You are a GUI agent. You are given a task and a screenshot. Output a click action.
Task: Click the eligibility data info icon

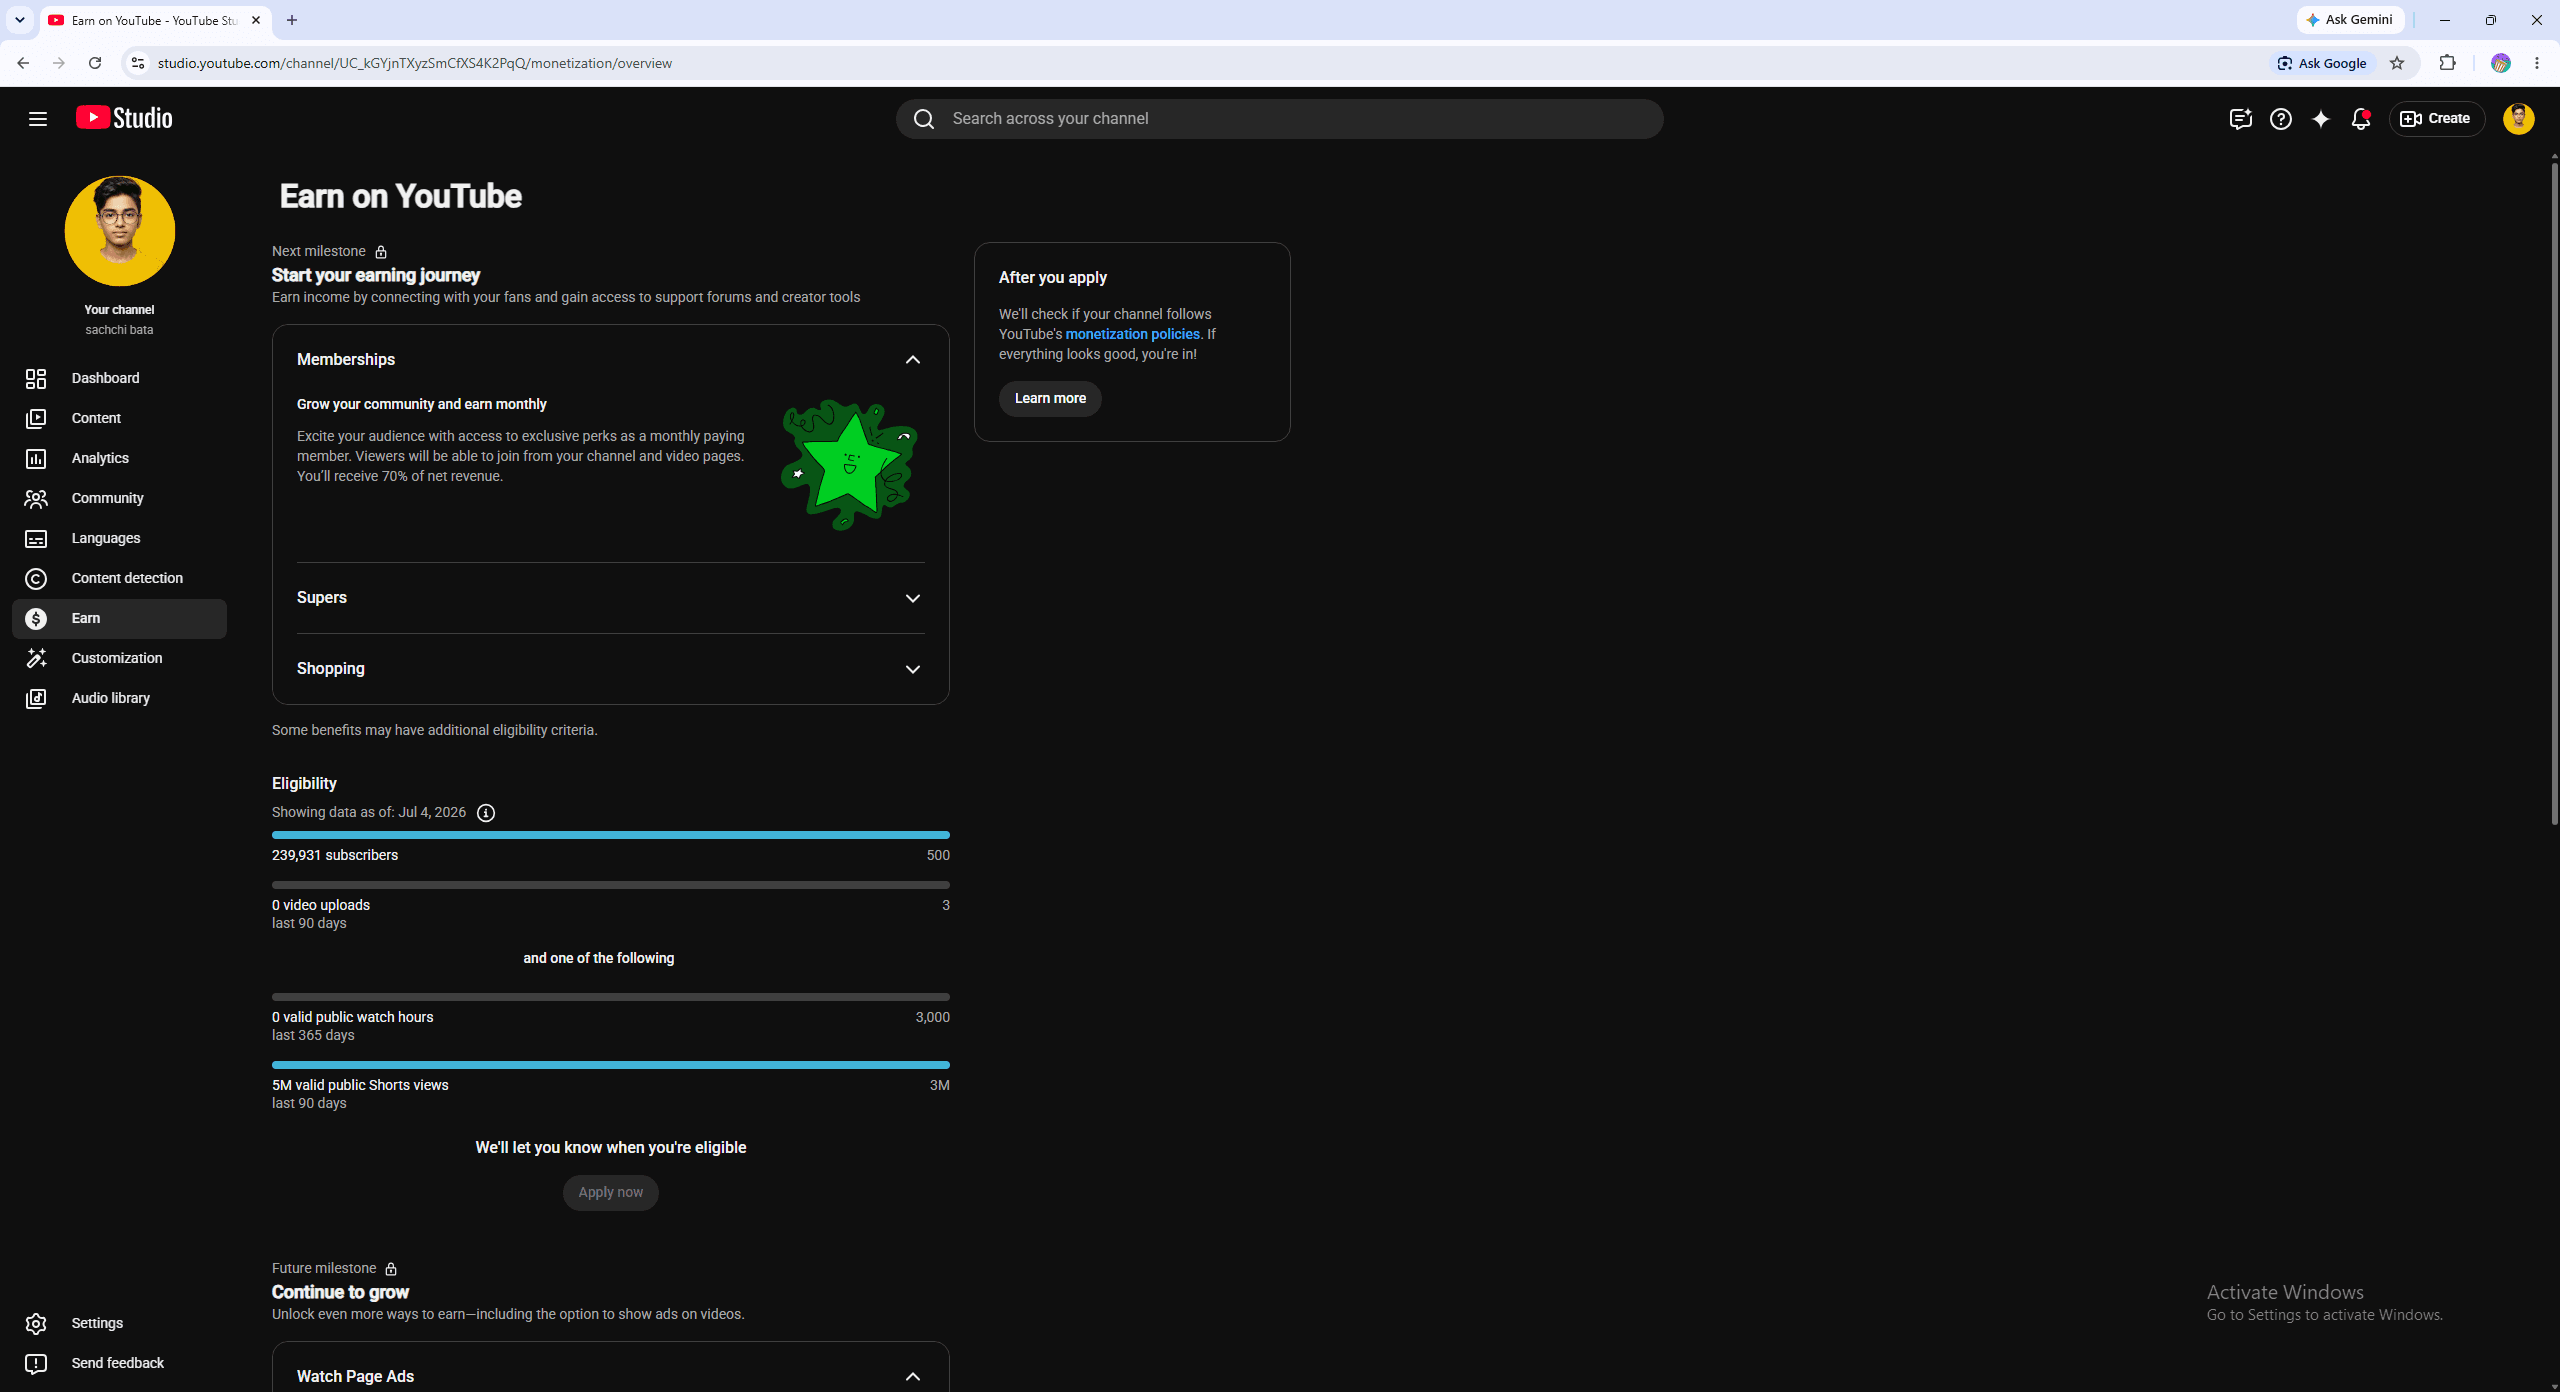(486, 813)
